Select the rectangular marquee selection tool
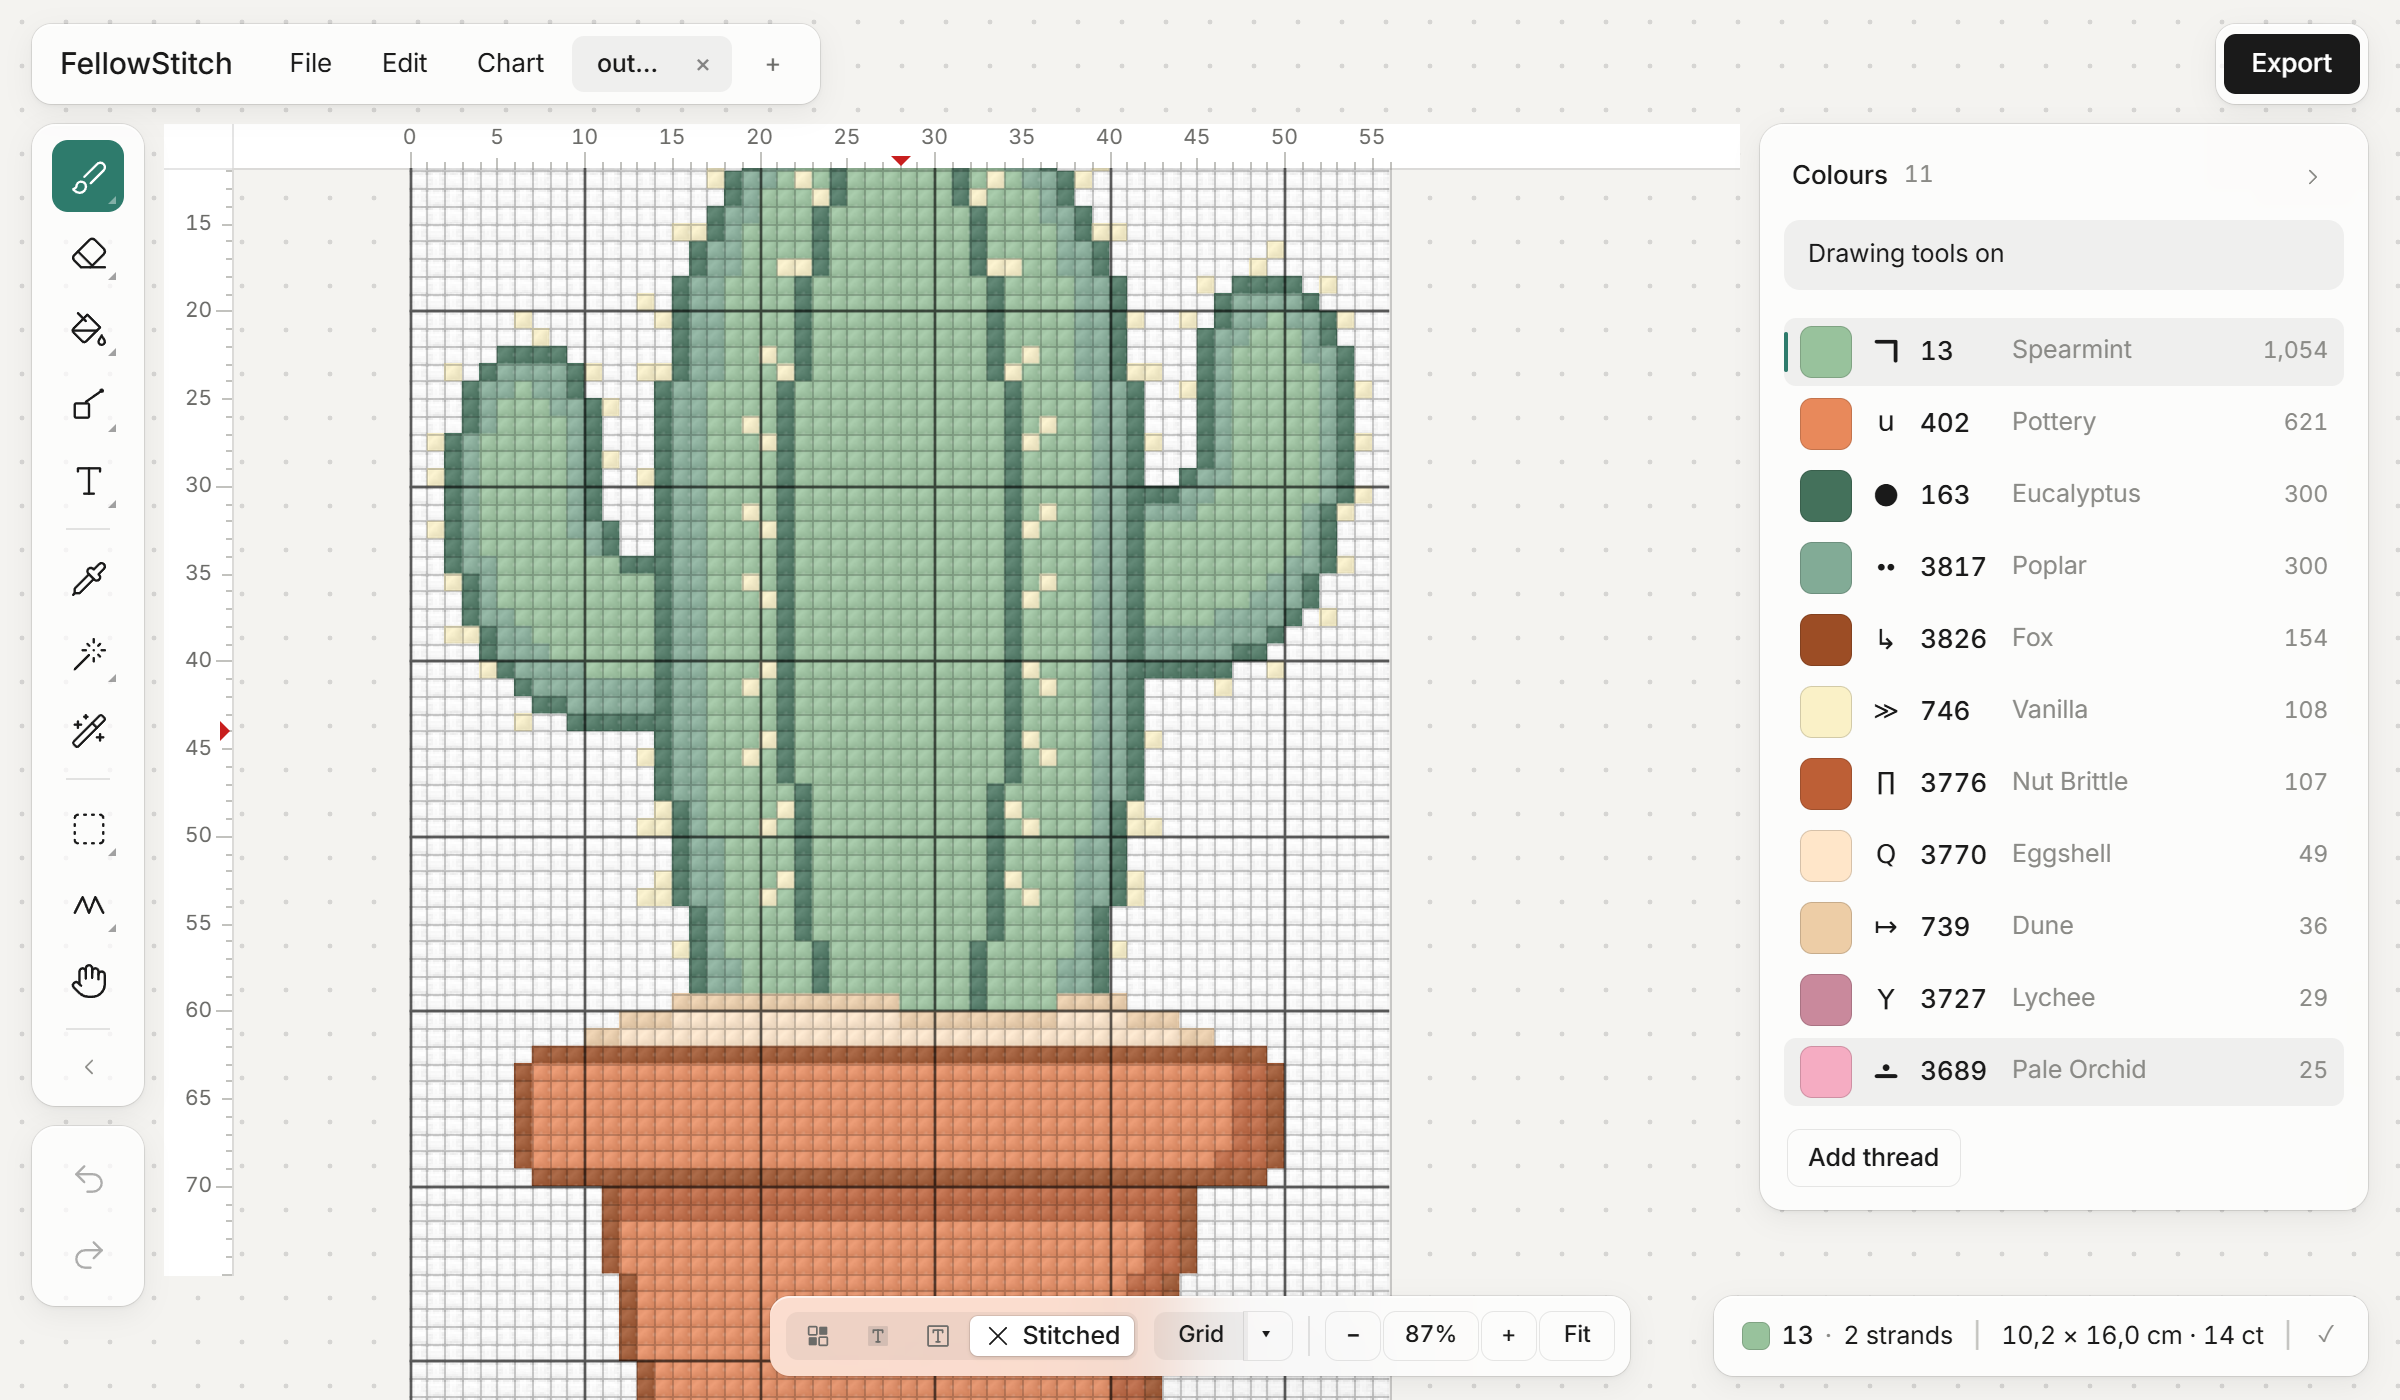 tap(88, 830)
